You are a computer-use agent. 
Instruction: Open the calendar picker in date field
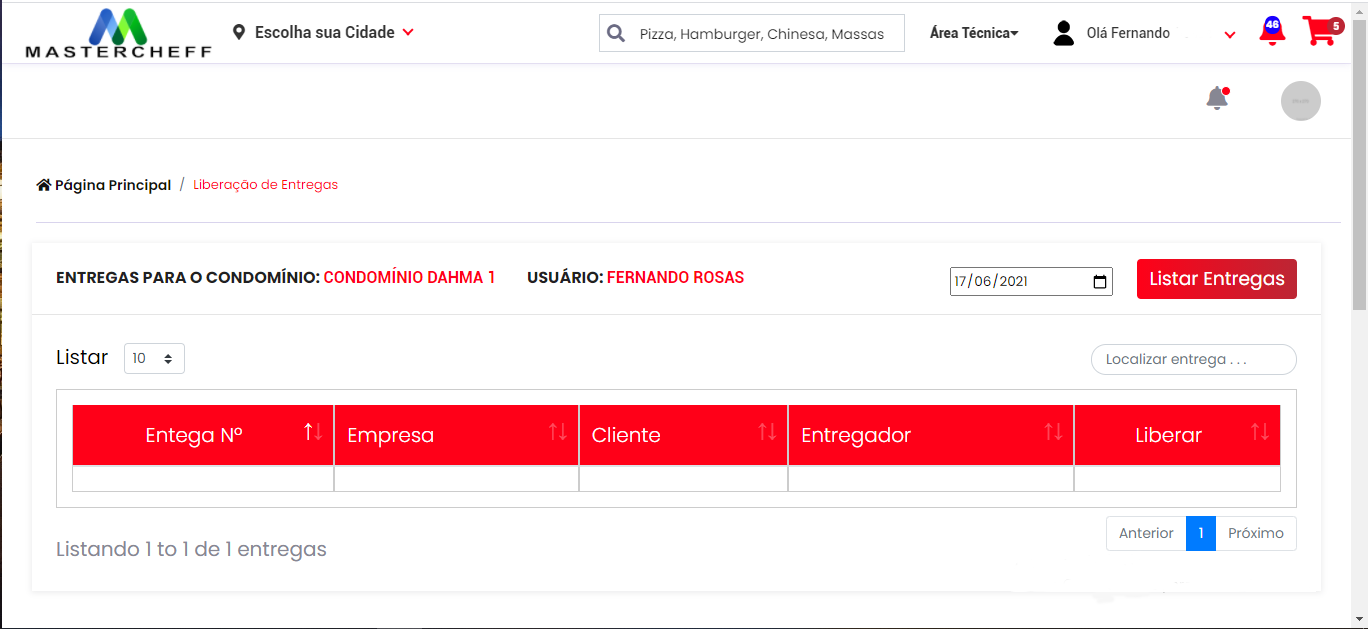coord(1100,282)
